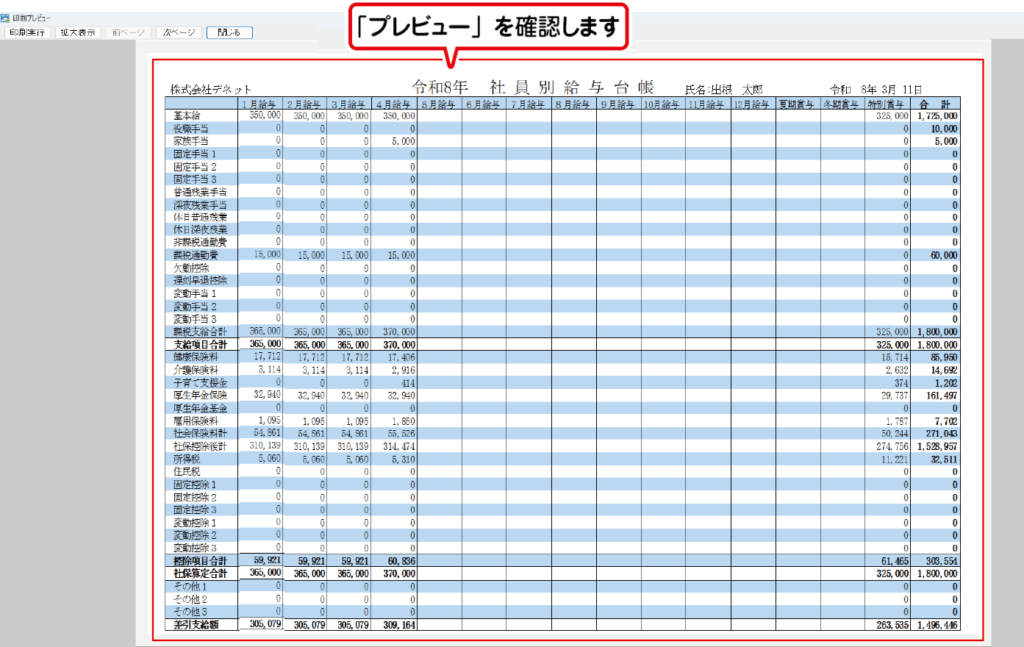
Task: Click the 特別賞与 column header
Action: [x=886, y=103]
